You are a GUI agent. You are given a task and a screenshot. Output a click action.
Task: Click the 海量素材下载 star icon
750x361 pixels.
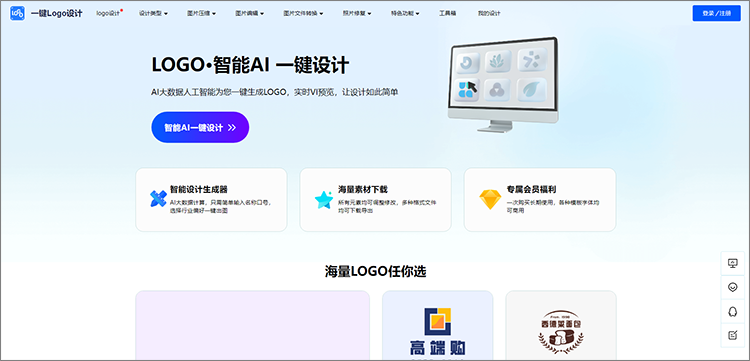point(323,199)
